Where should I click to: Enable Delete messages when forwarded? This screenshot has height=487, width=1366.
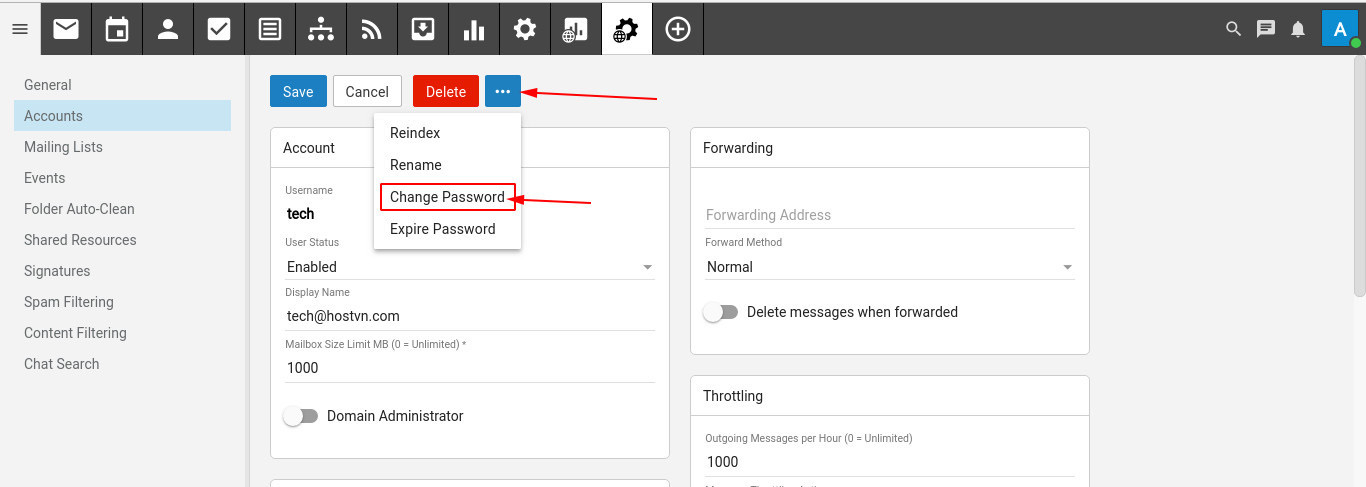[x=720, y=312]
